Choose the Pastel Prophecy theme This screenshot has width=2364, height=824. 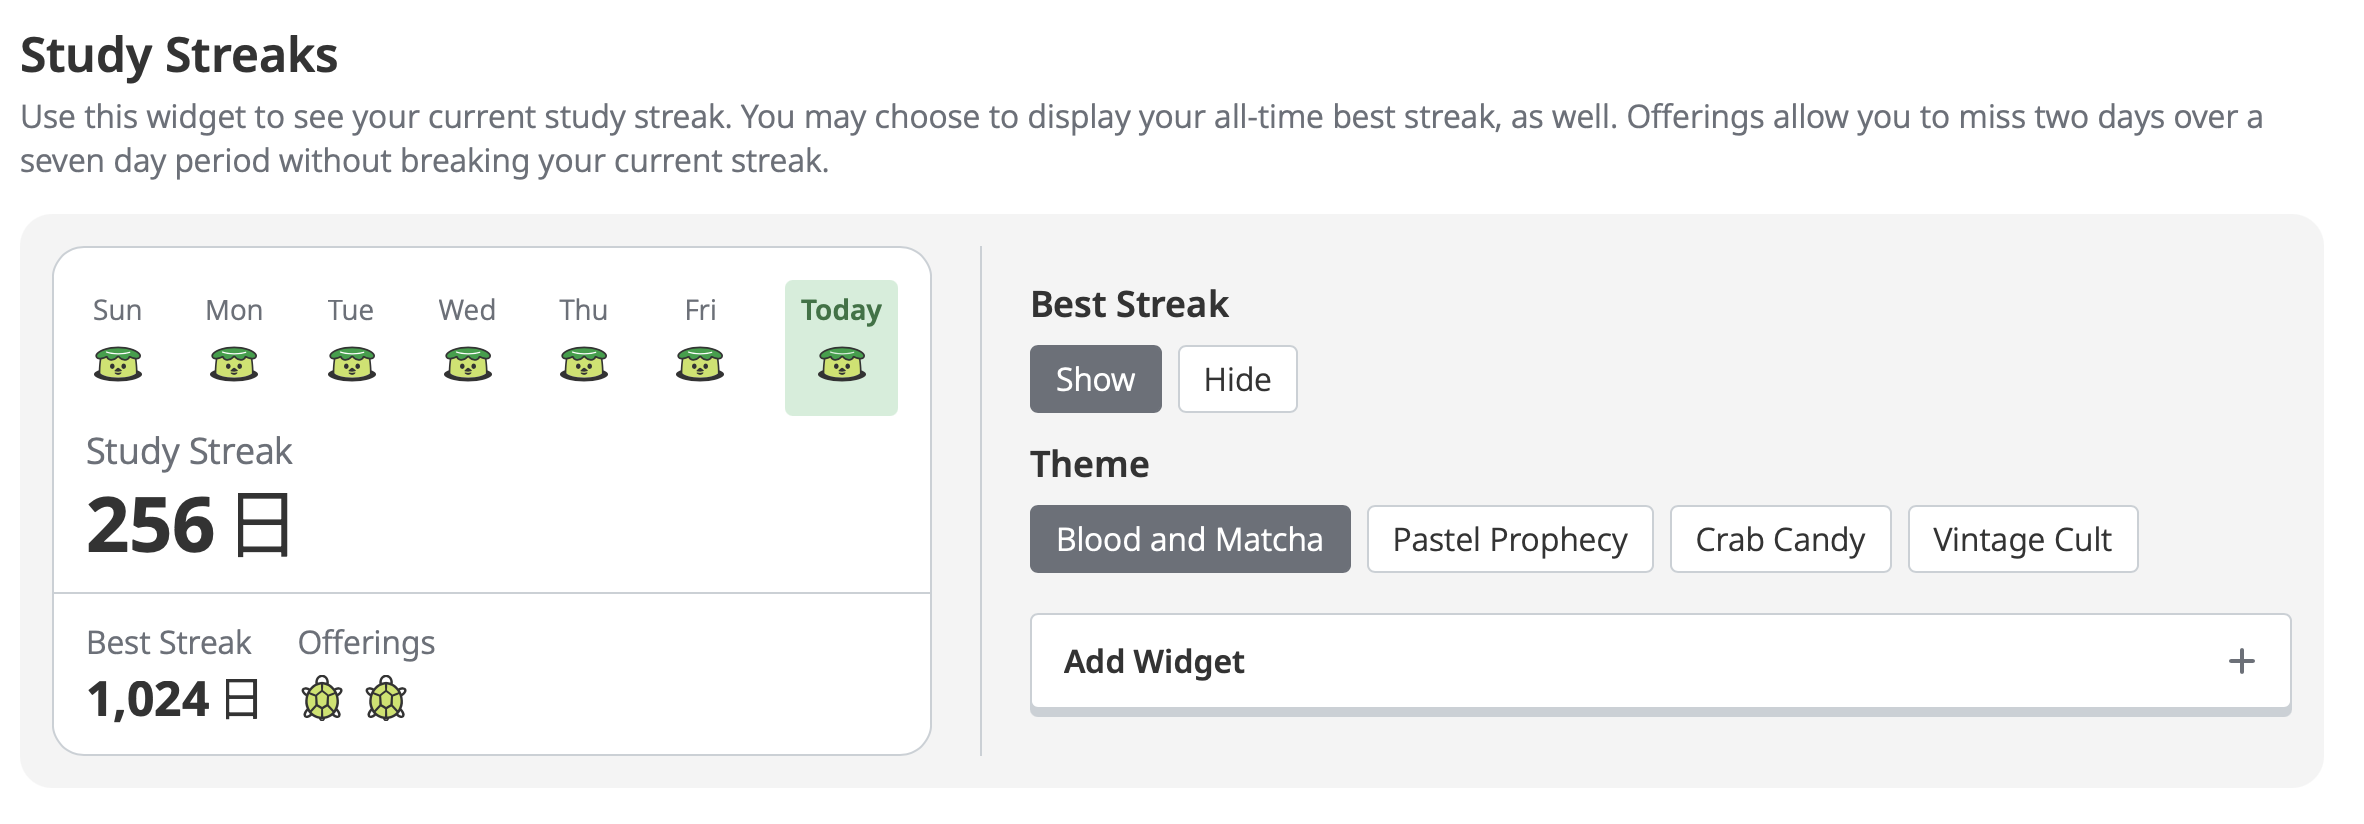click(x=1509, y=539)
